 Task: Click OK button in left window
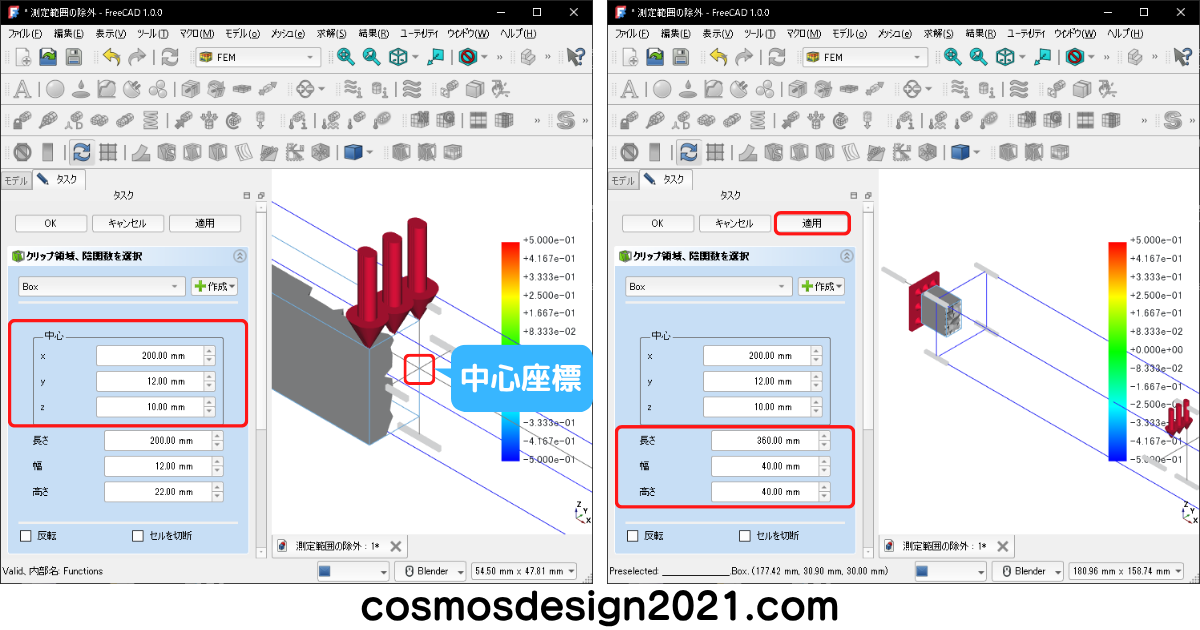50,223
